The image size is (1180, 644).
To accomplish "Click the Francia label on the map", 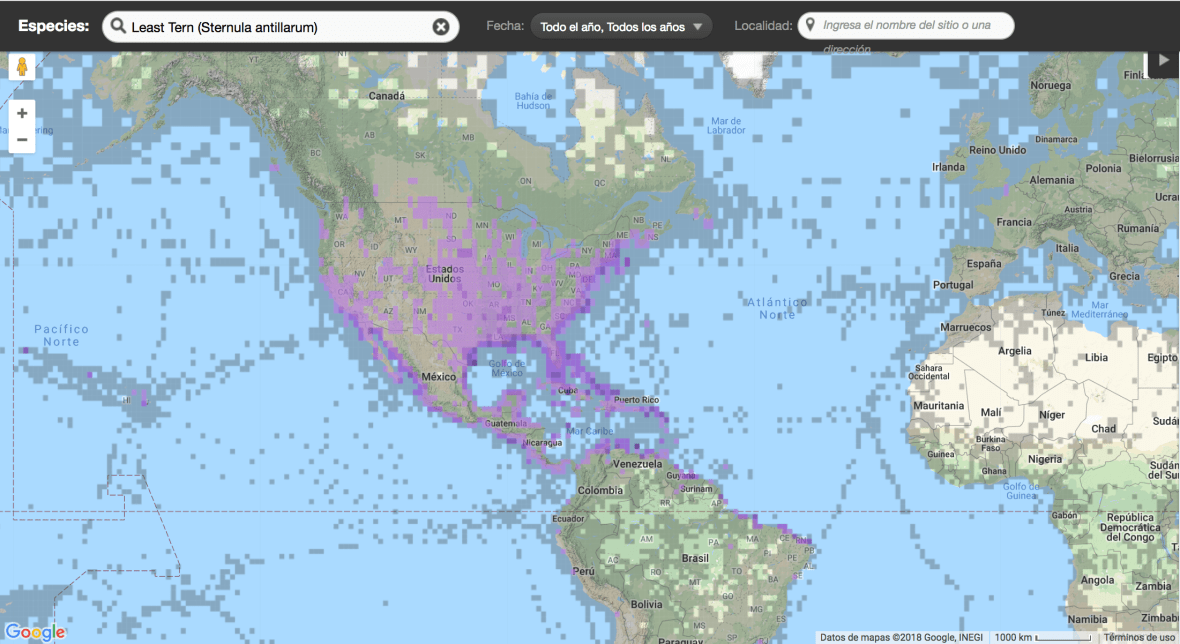I will click(1014, 223).
